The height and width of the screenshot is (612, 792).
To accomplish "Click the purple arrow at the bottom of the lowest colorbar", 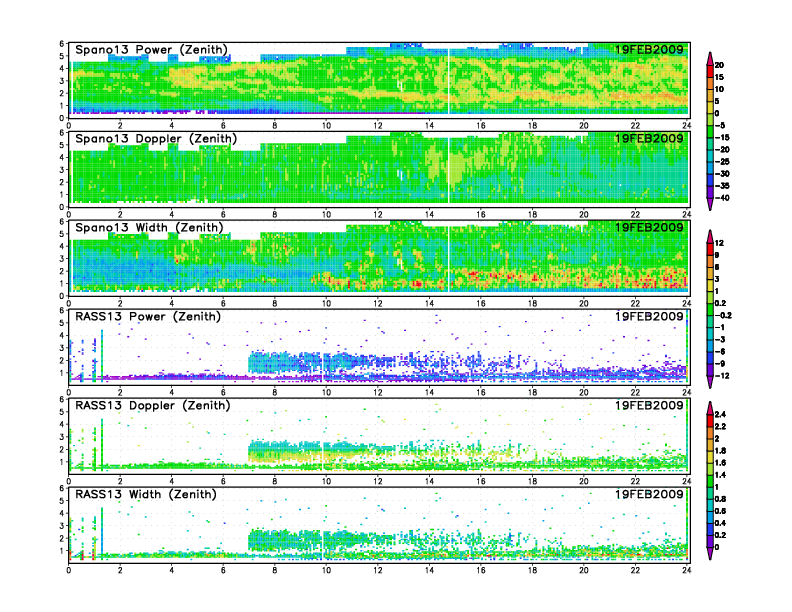I will 709,554.
